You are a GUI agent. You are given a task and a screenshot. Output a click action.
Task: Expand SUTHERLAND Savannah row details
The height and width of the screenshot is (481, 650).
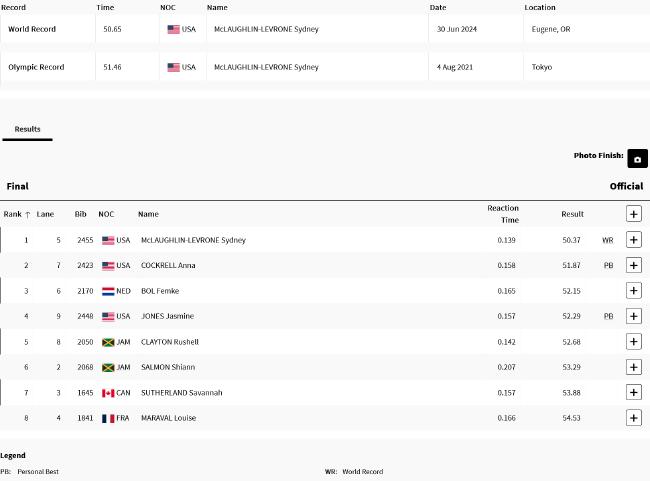point(633,392)
